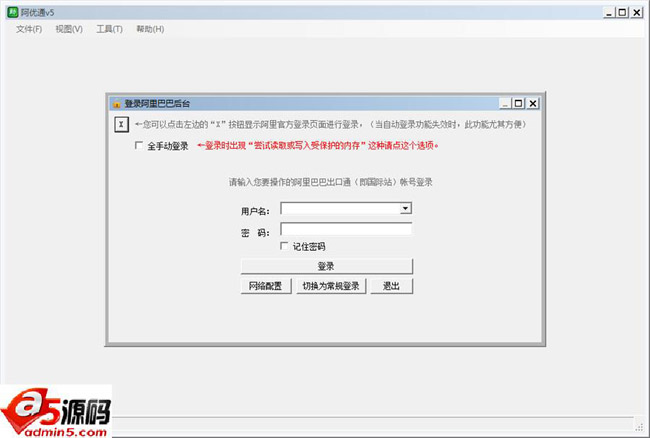Focus the 密码 input field
Screen dimensions: 650x438
[346, 229]
